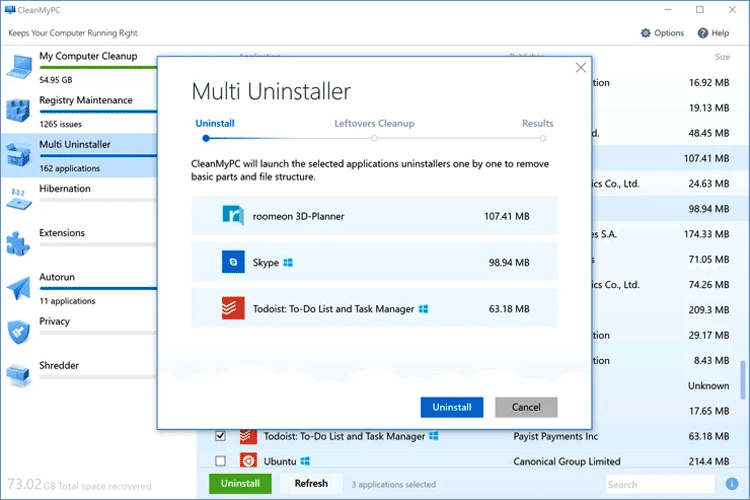Open the Autorun paper plane icon
Image resolution: width=750 pixels, height=500 pixels.
[18, 288]
